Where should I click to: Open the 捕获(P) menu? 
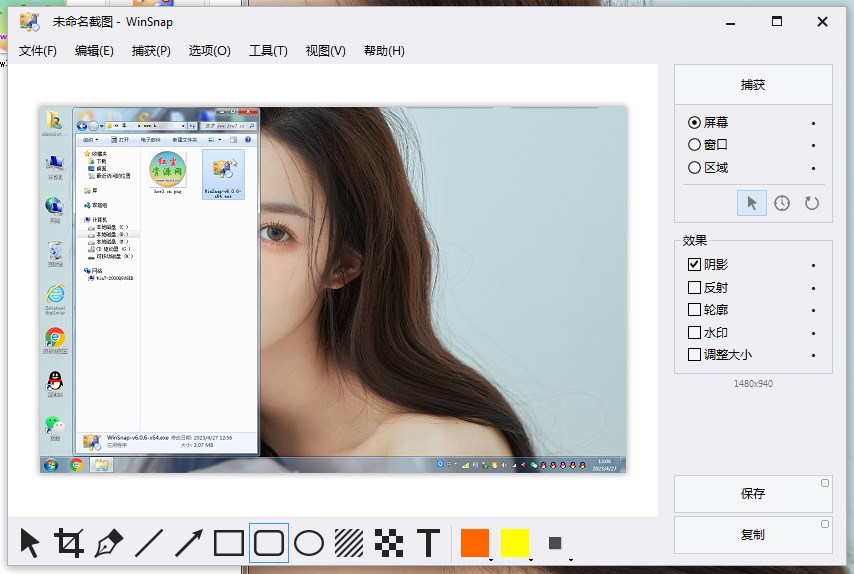(x=151, y=51)
